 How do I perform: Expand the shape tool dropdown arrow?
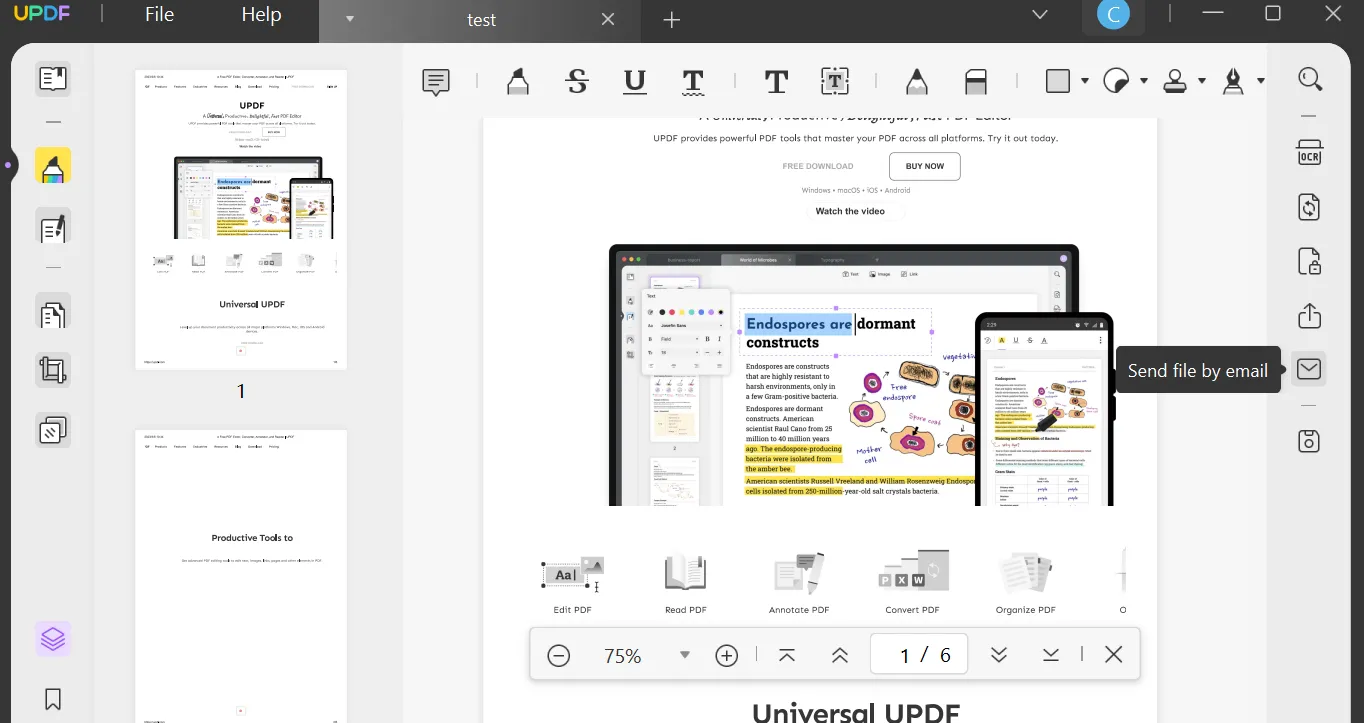[x=1085, y=81]
